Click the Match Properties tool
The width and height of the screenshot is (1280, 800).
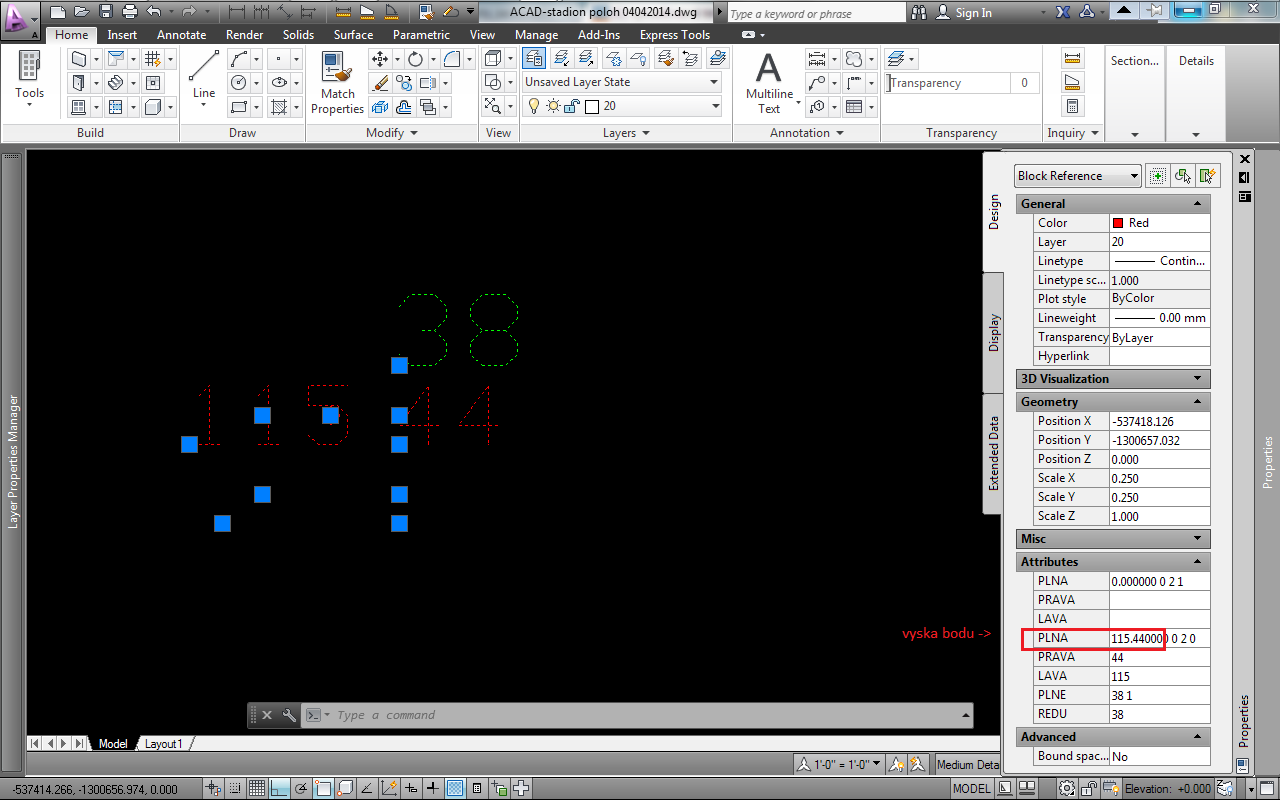click(337, 83)
